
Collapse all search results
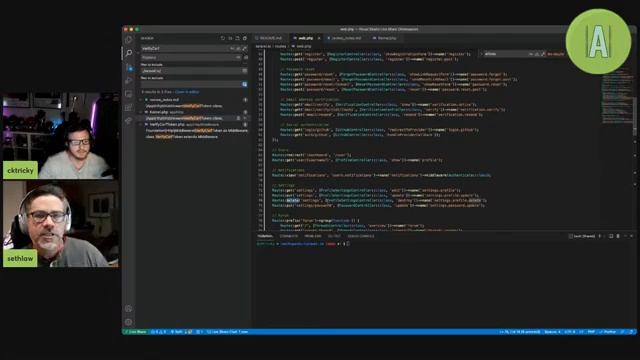[x=244, y=38]
